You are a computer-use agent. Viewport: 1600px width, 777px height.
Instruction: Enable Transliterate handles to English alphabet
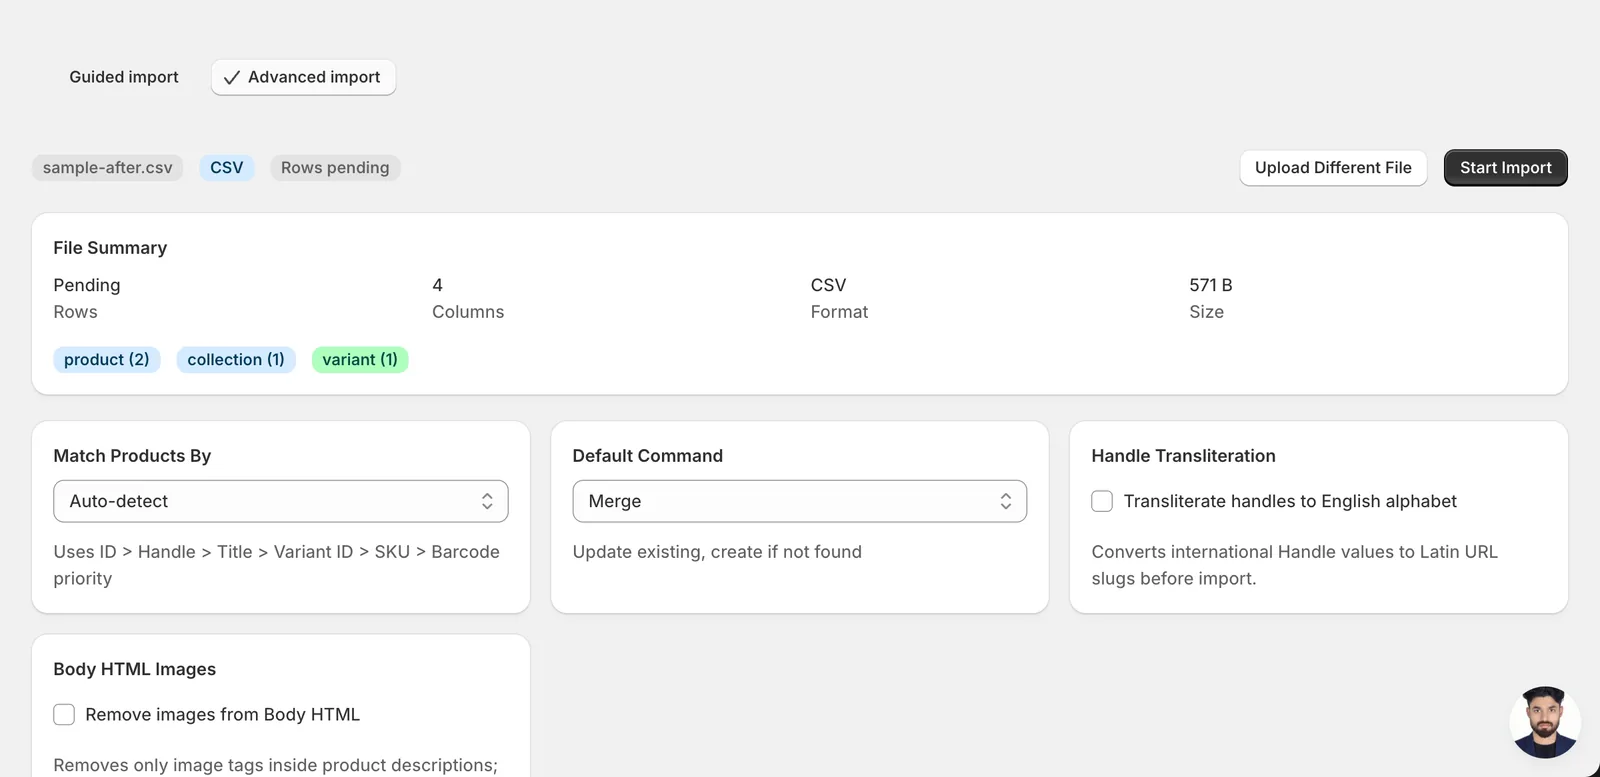(1102, 501)
